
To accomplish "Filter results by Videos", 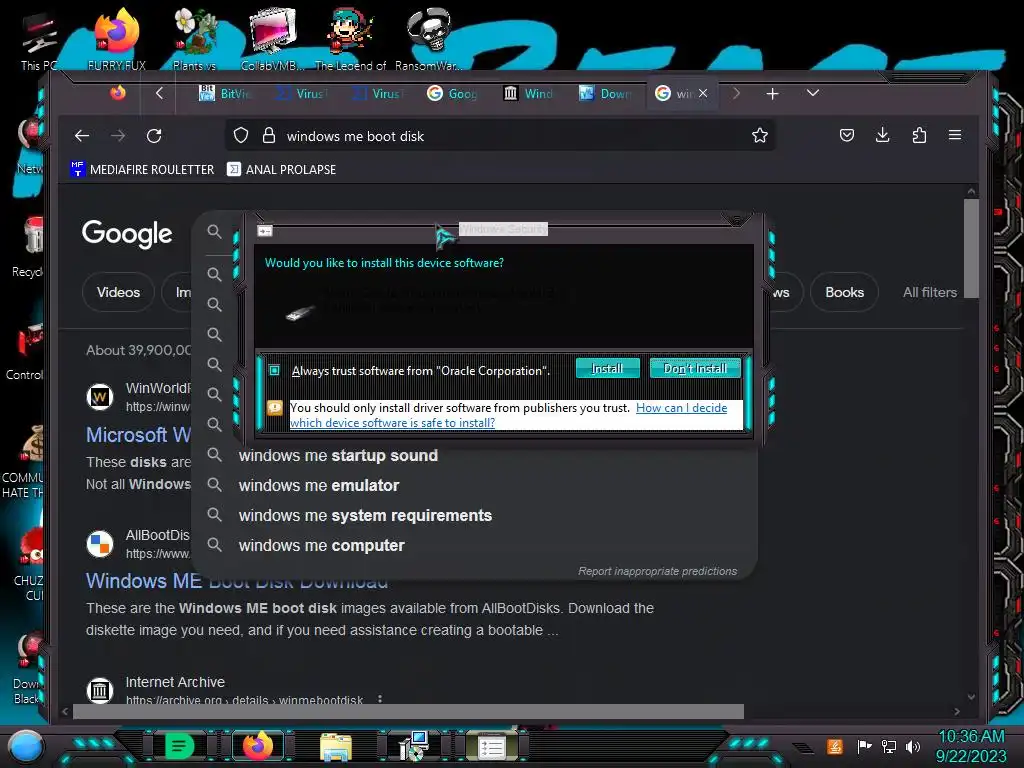I will coord(118,292).
